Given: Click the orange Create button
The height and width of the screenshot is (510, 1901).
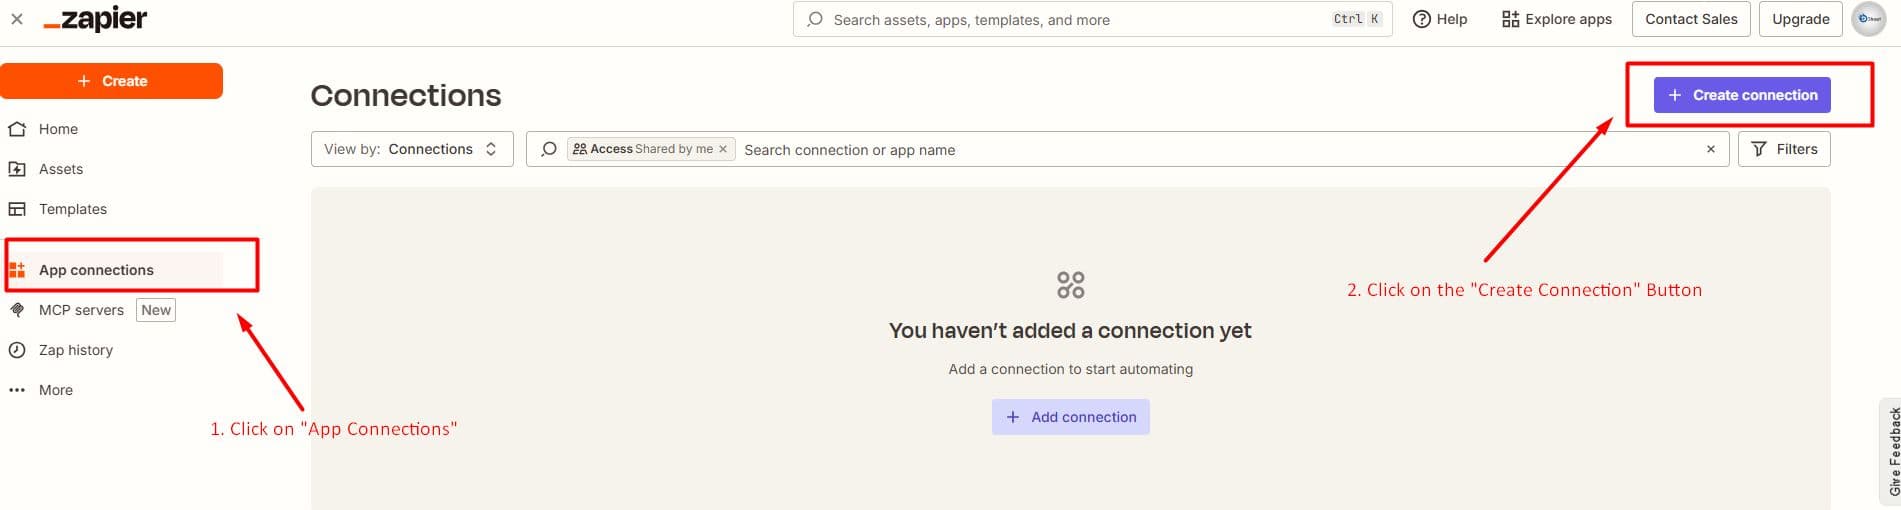Looking at the screenshot, I should [x=111, y=81].
